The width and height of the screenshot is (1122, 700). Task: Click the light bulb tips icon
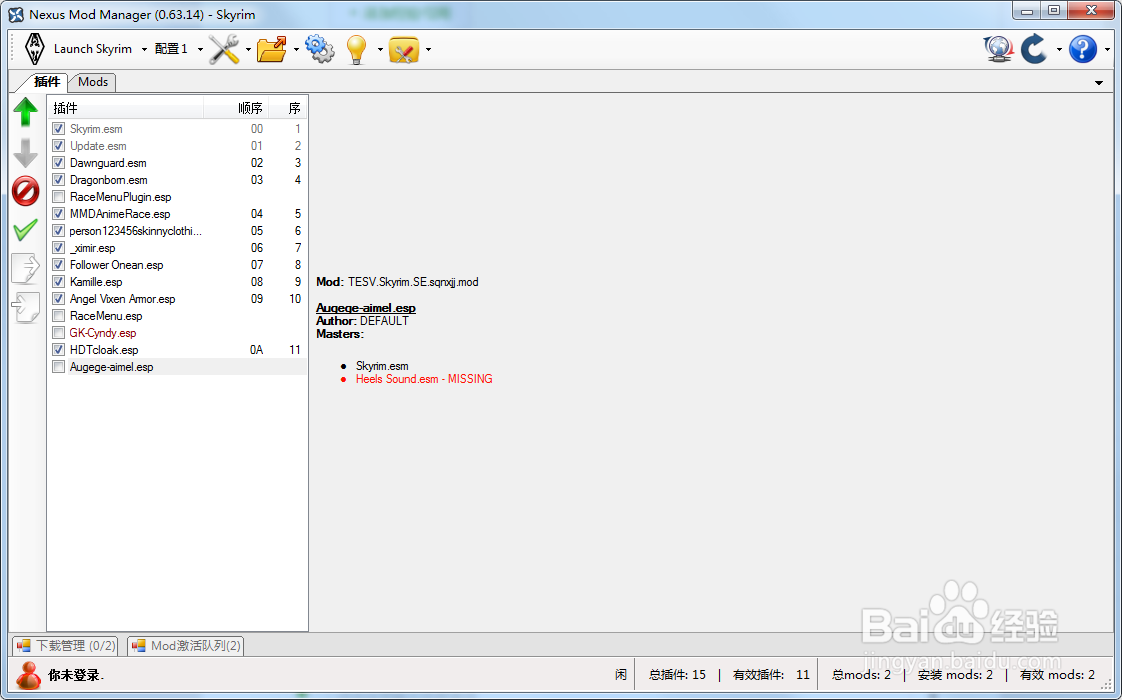356,49
